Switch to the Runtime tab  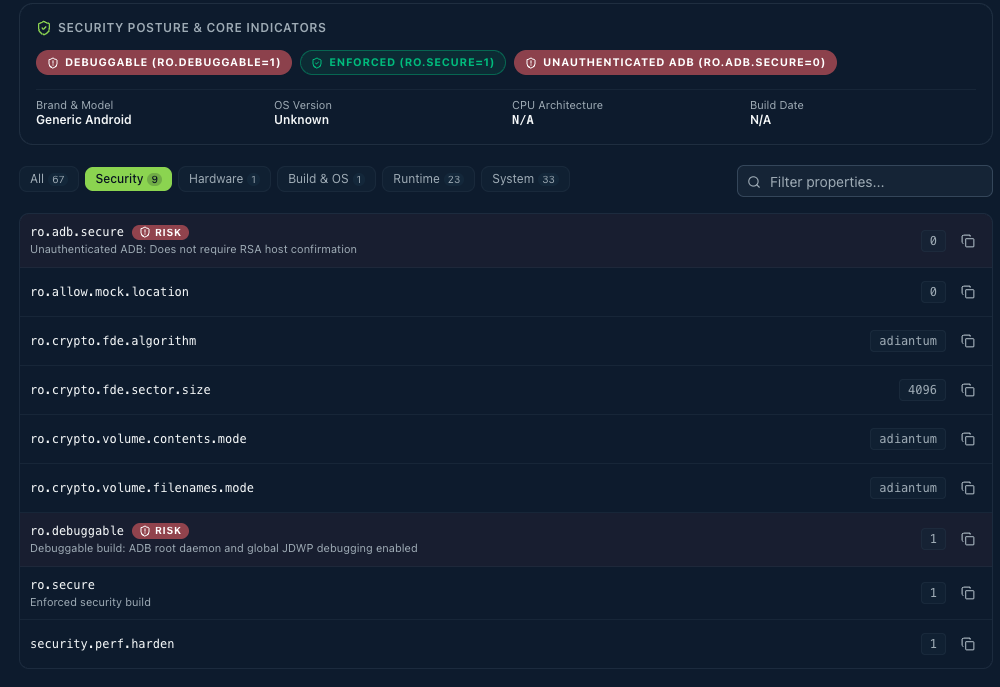(x=428, y=179)
